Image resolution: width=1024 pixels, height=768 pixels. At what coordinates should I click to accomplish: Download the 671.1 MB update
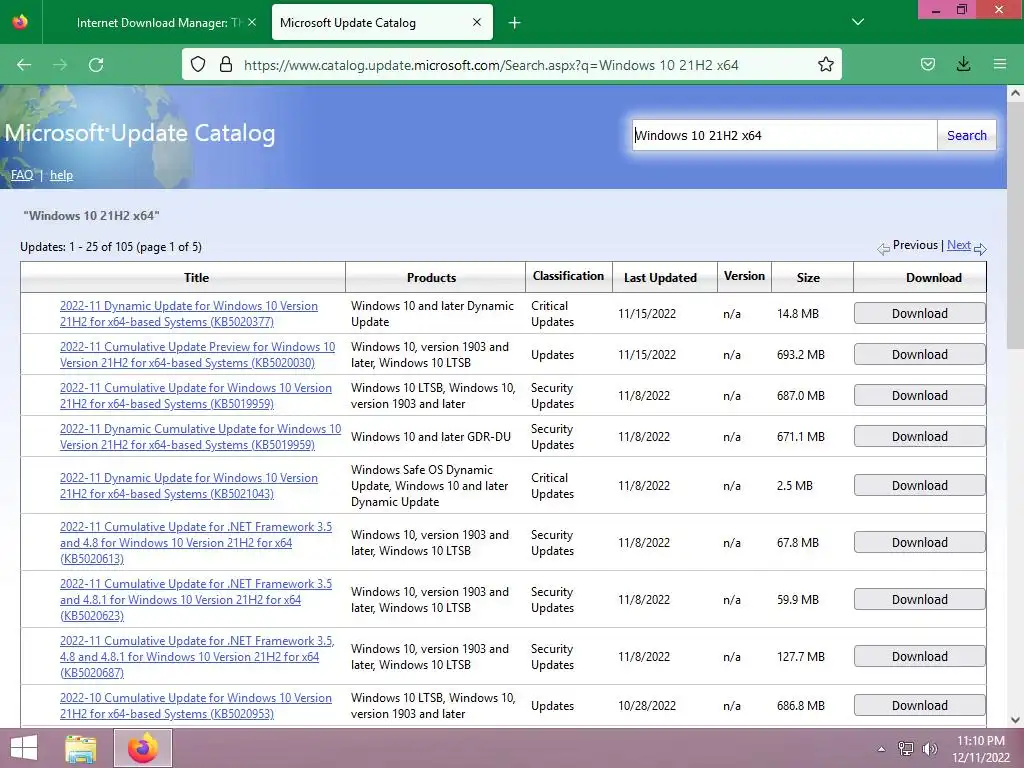pyautogui.click(x=920, y=437)
